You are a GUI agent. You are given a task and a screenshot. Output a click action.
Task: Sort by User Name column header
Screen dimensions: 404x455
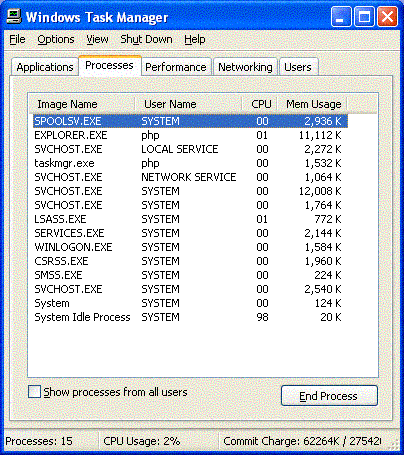coord(188,104)
